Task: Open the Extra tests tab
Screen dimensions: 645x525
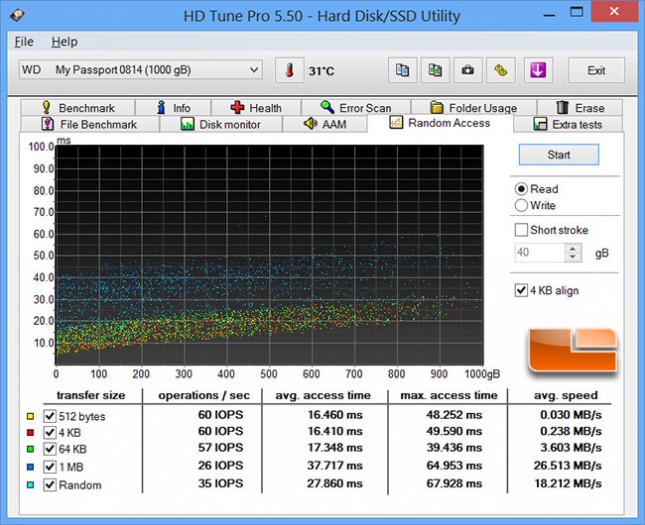Action: click(x=568, y=124)
